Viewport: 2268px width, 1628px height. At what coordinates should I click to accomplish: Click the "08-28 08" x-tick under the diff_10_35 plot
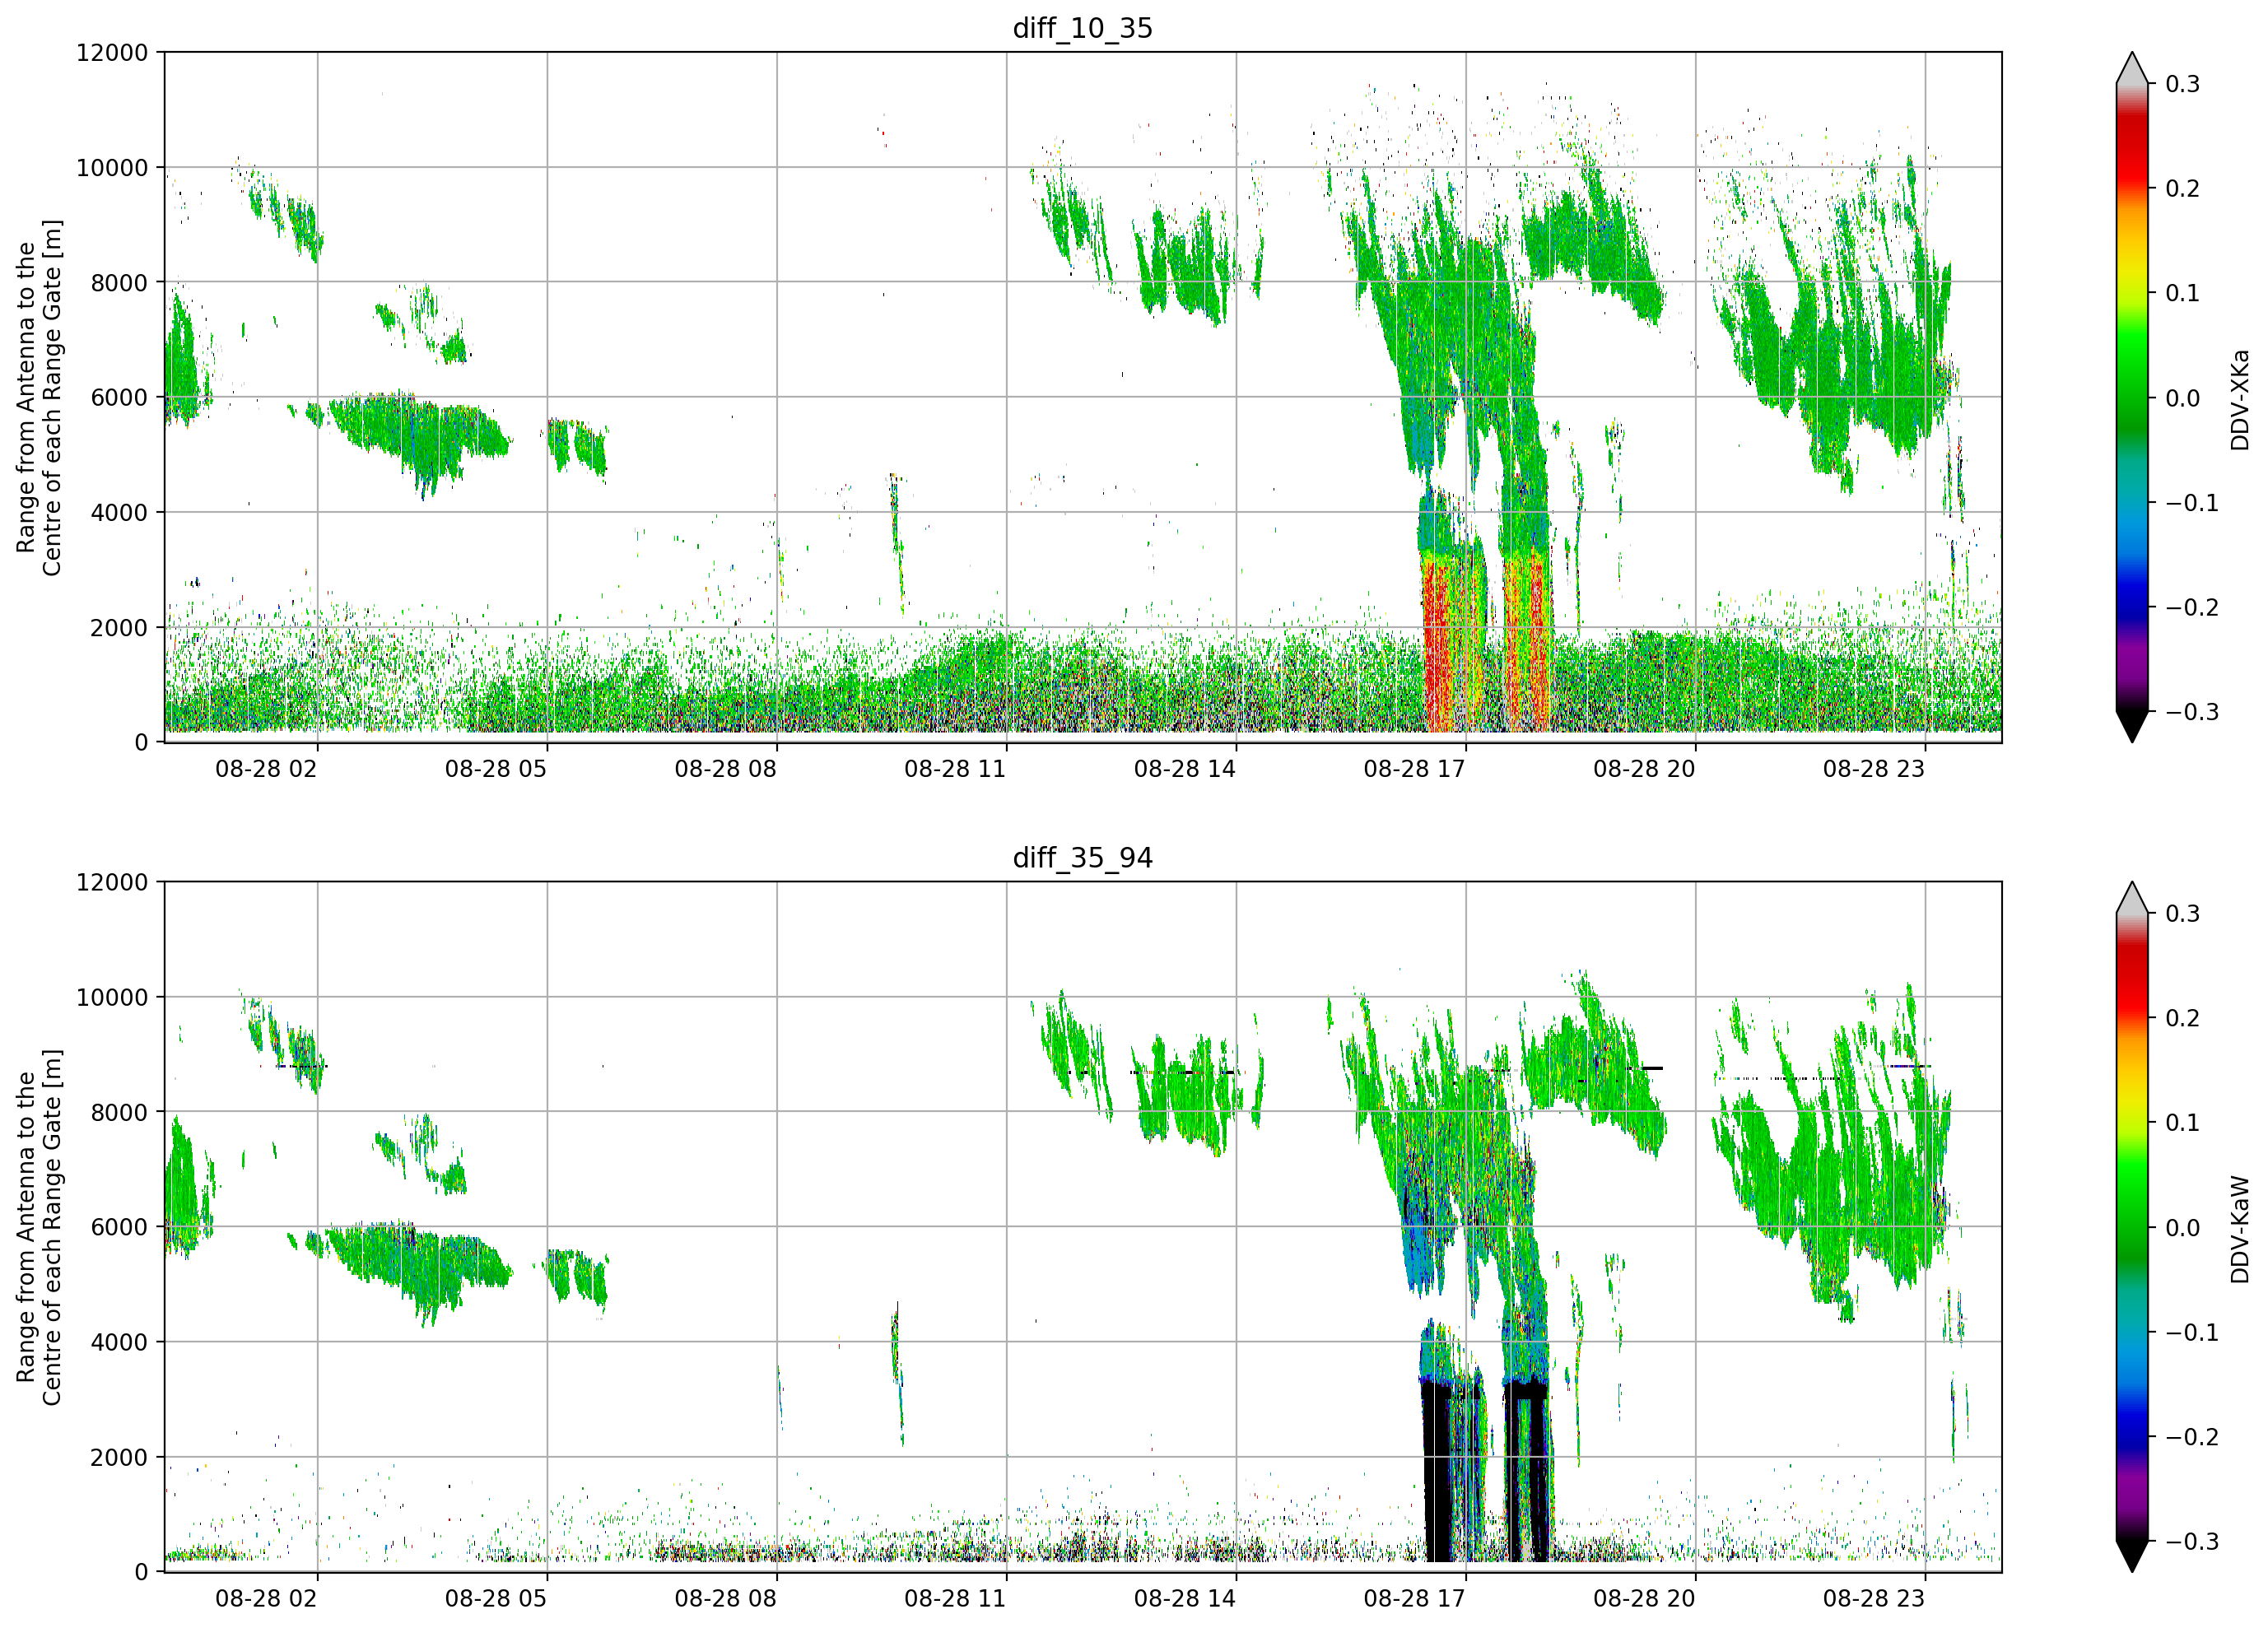pos(725,769)
